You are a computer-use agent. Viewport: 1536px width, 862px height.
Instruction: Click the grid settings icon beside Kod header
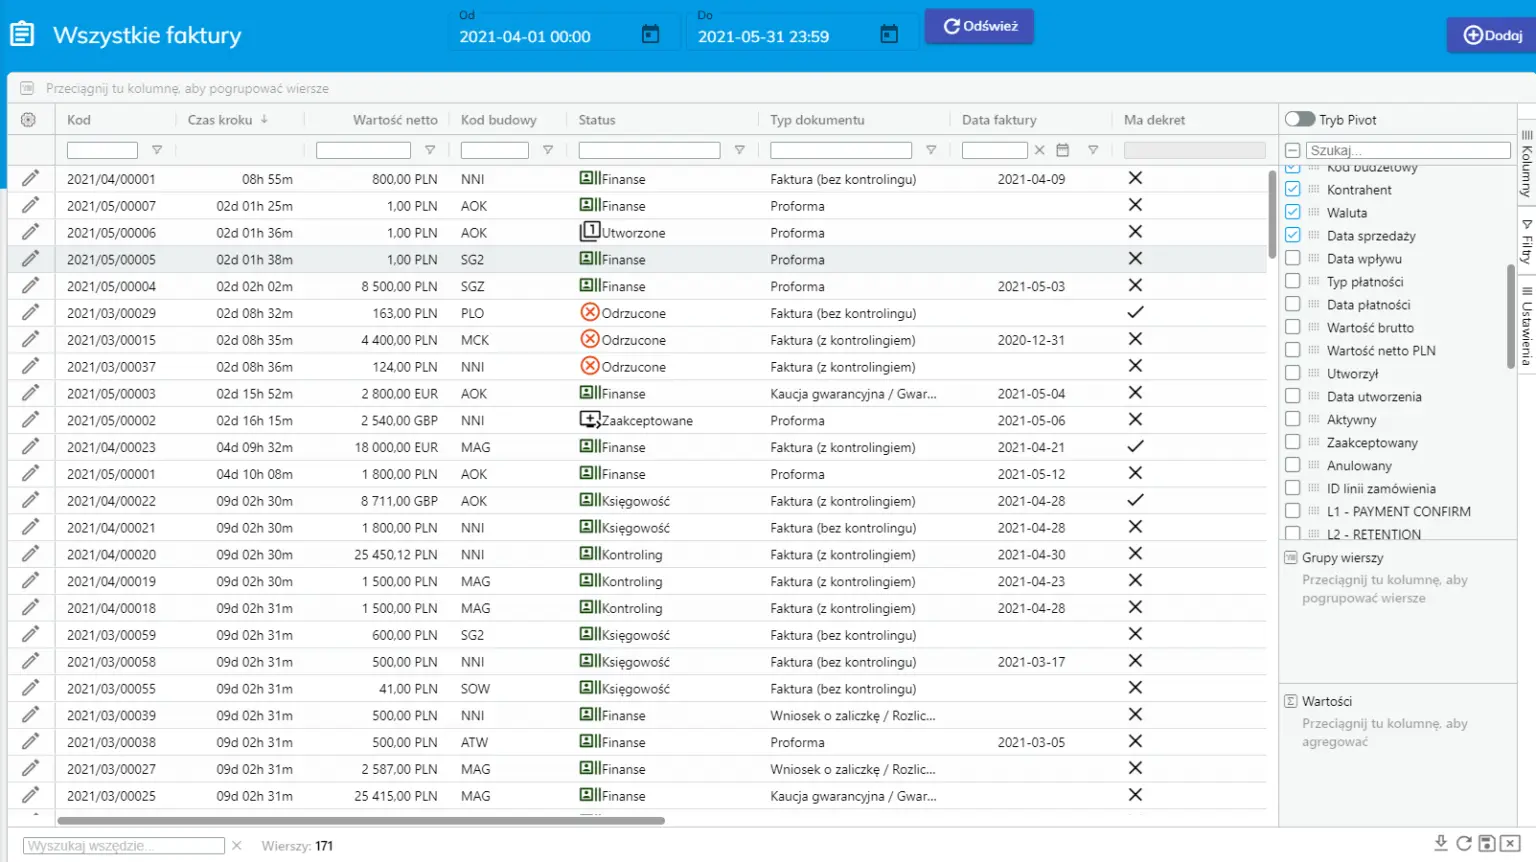click(x=28, y=120)
